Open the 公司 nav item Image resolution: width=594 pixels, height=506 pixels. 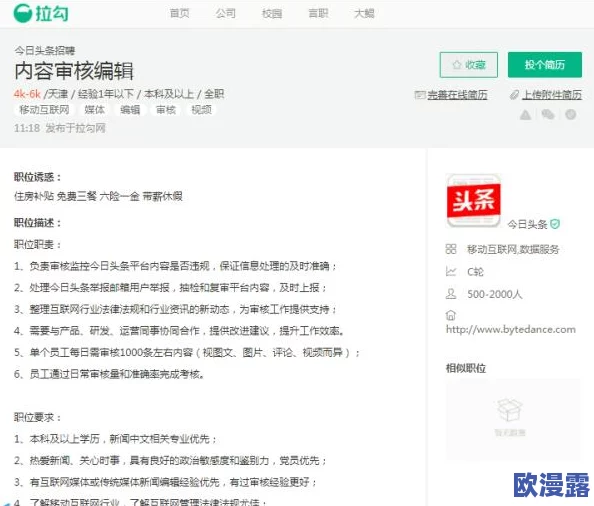pyautogui.click(x=225, y=13)
